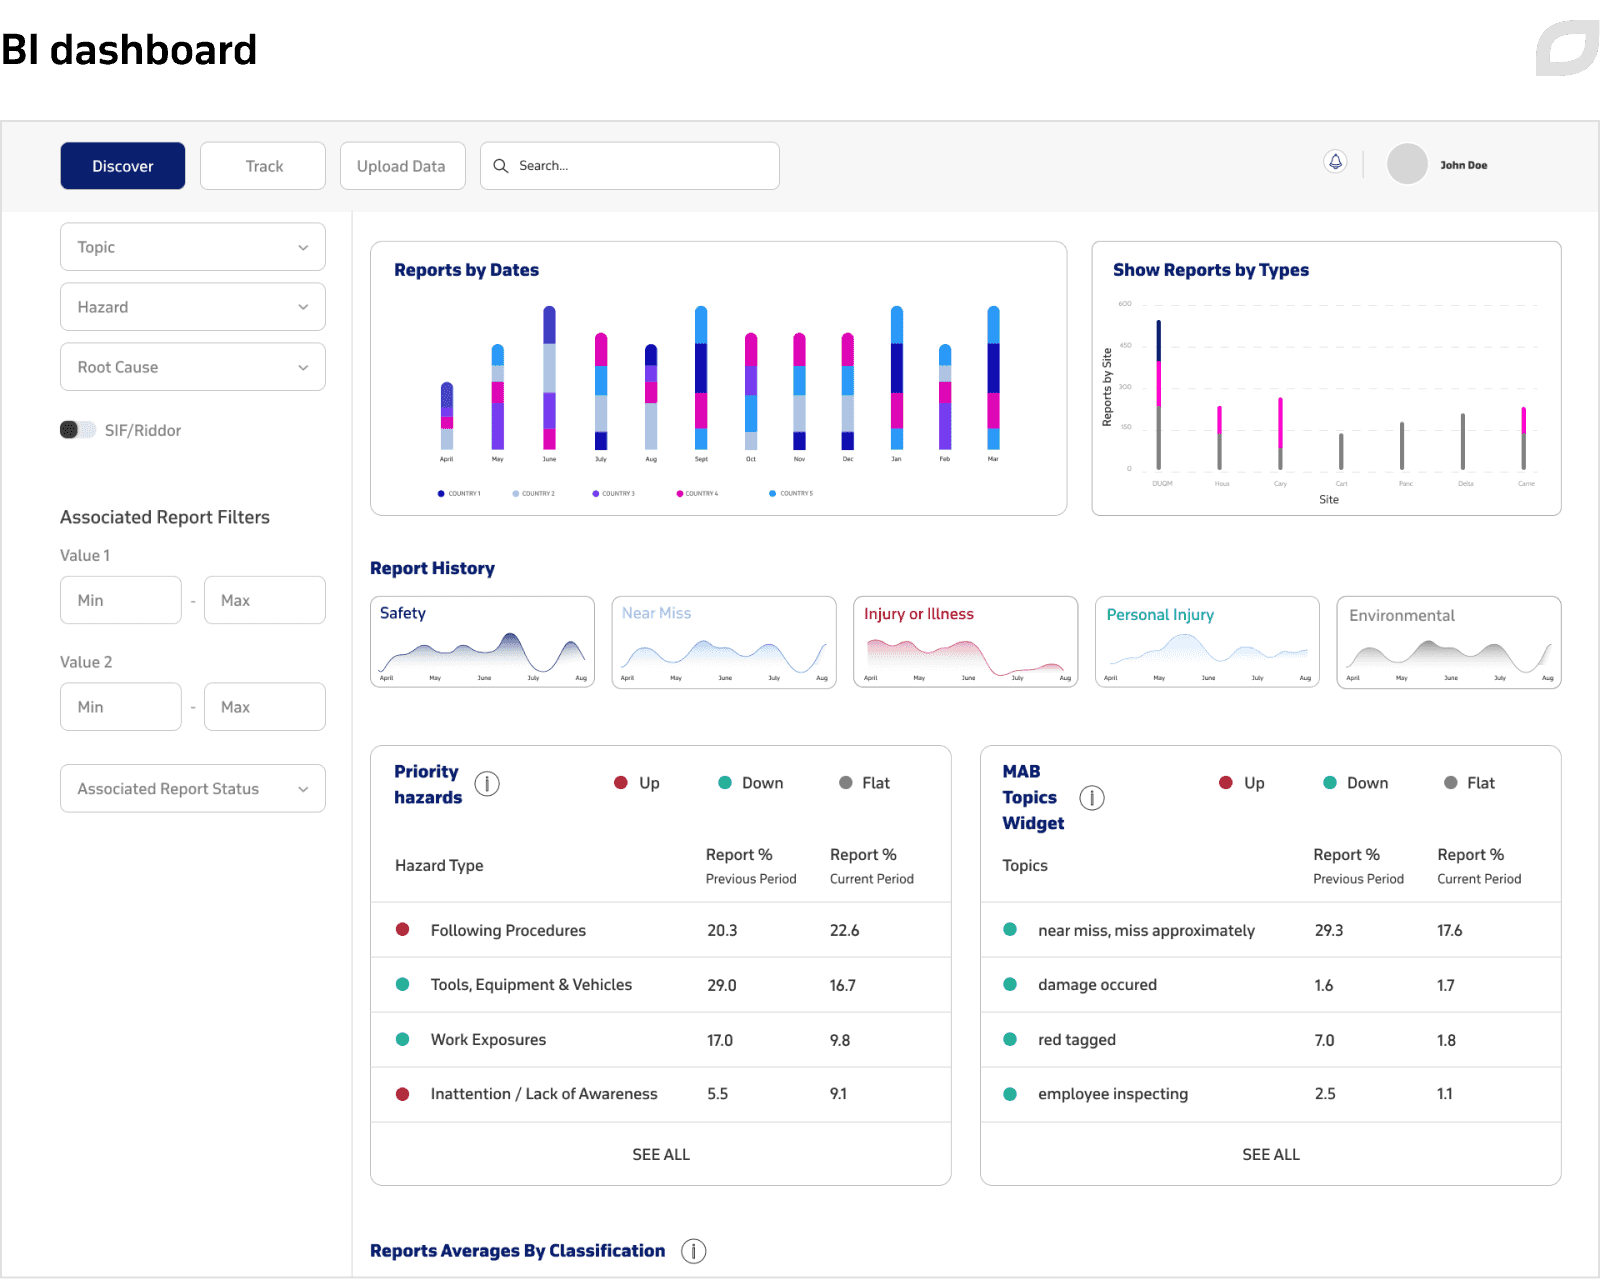The height and width of the screenshot is (1280, 1600).
Task: Select the Near Miss report history card
Action: (x=724, y=642)
